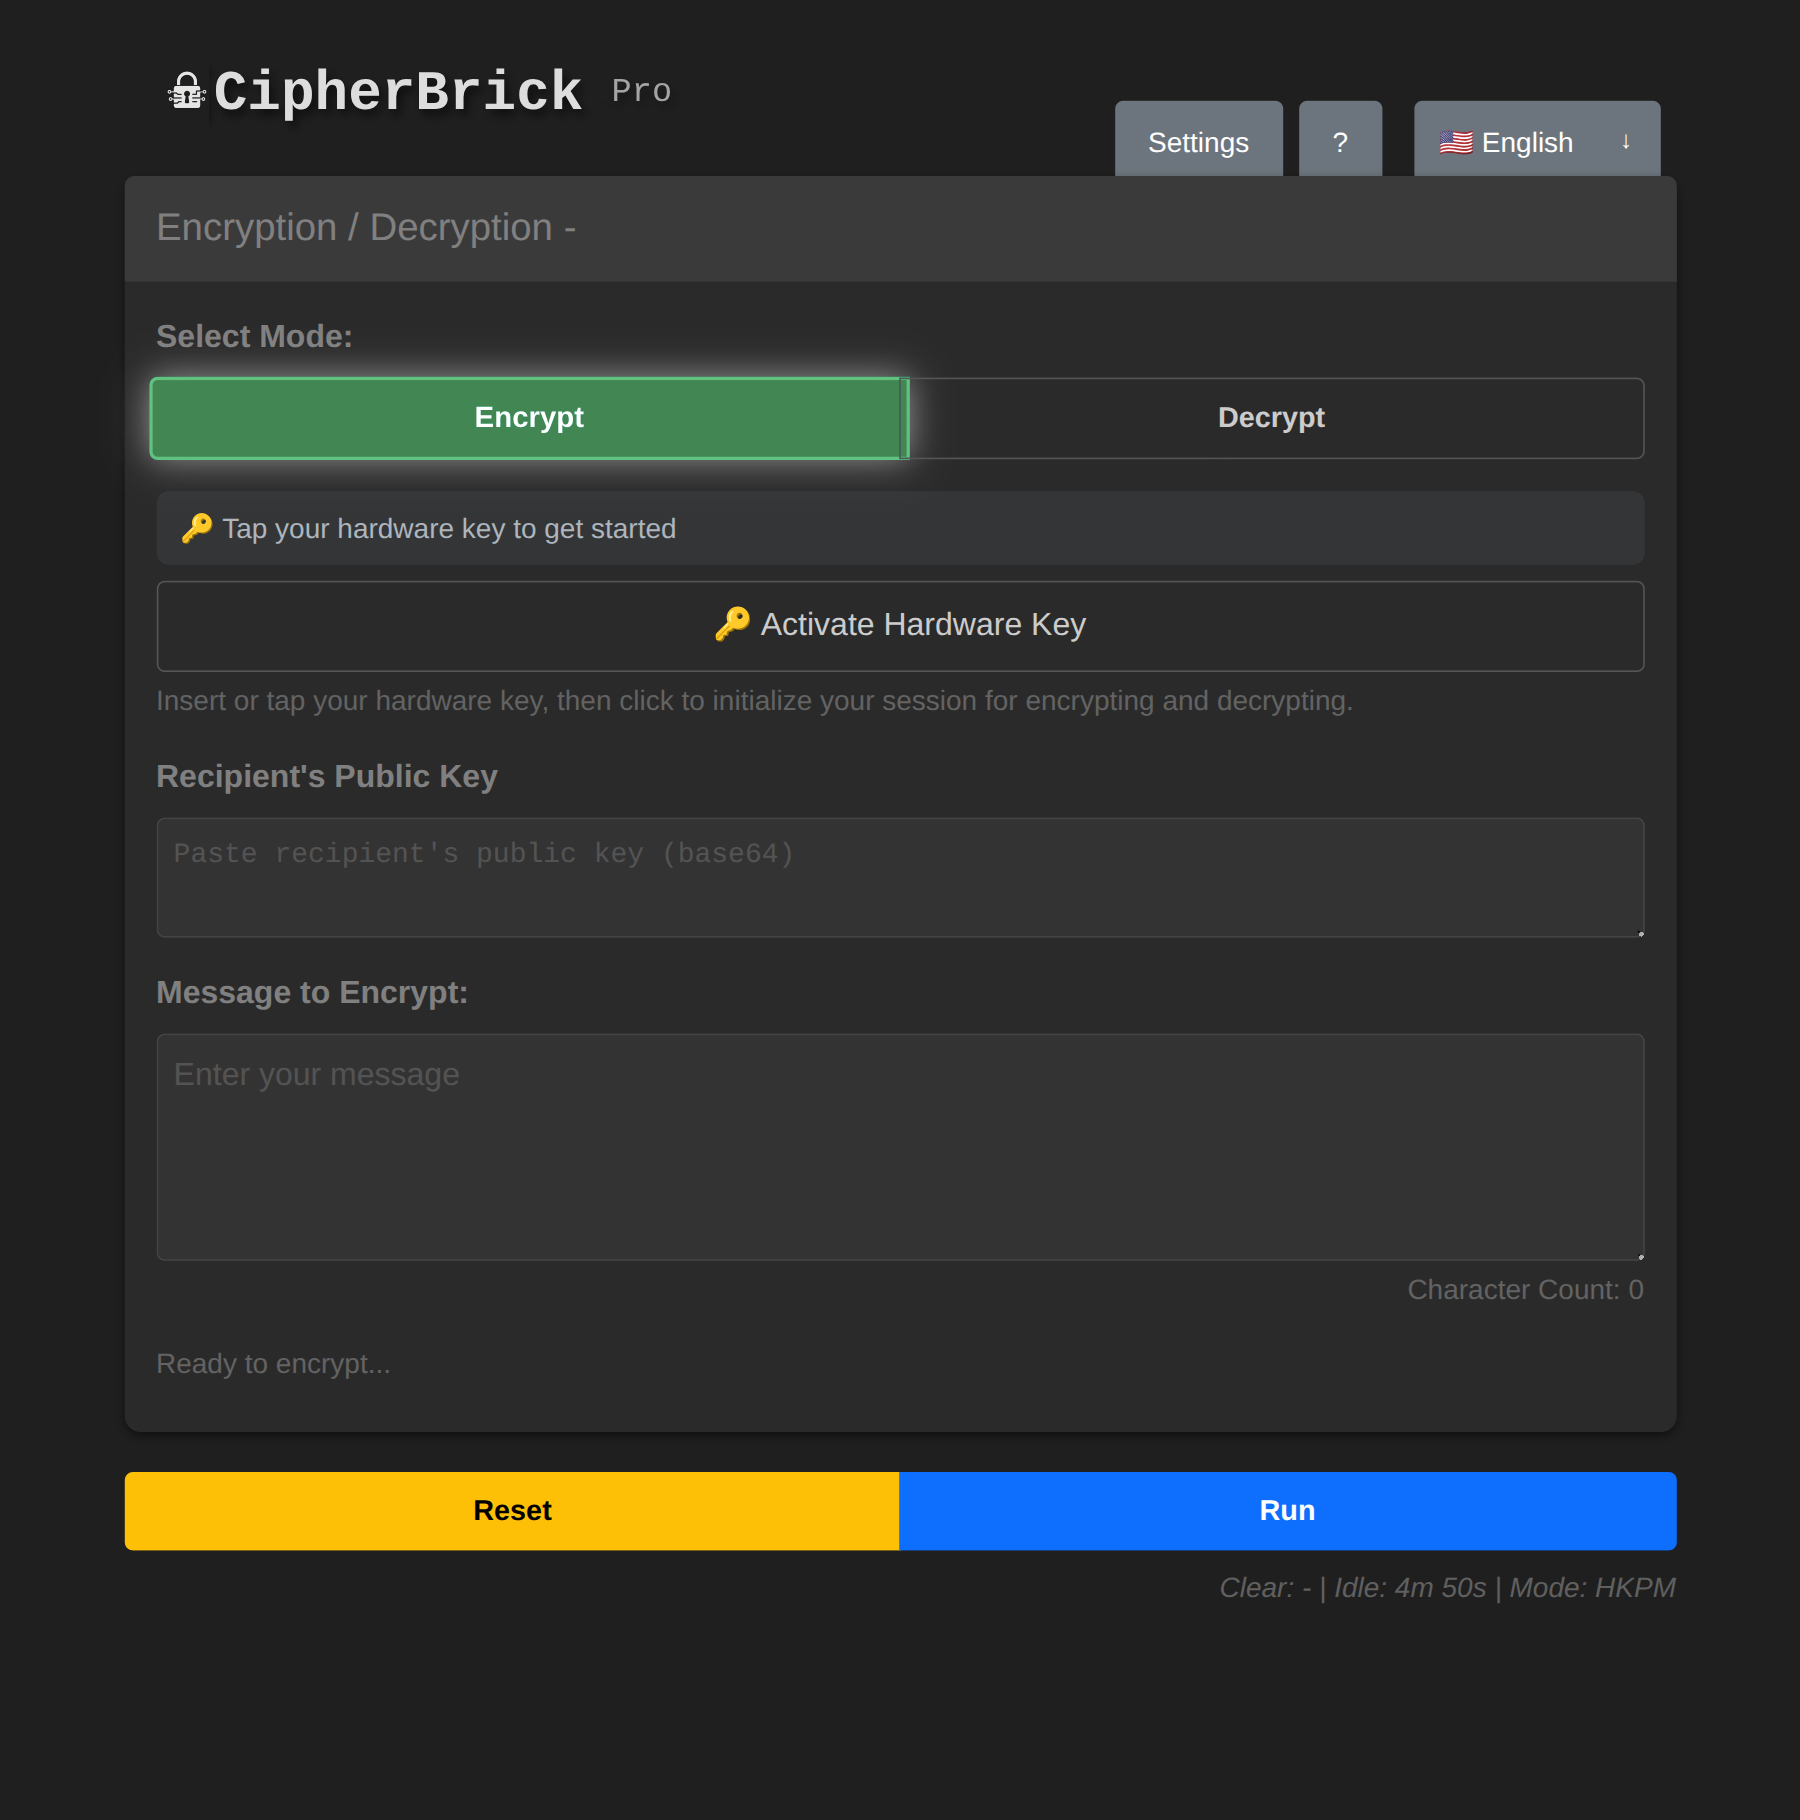The width and height of the screenshot is (1800, 1820).
Task: Click the yellow Reset button
Action: click(x=511, y=1510)
